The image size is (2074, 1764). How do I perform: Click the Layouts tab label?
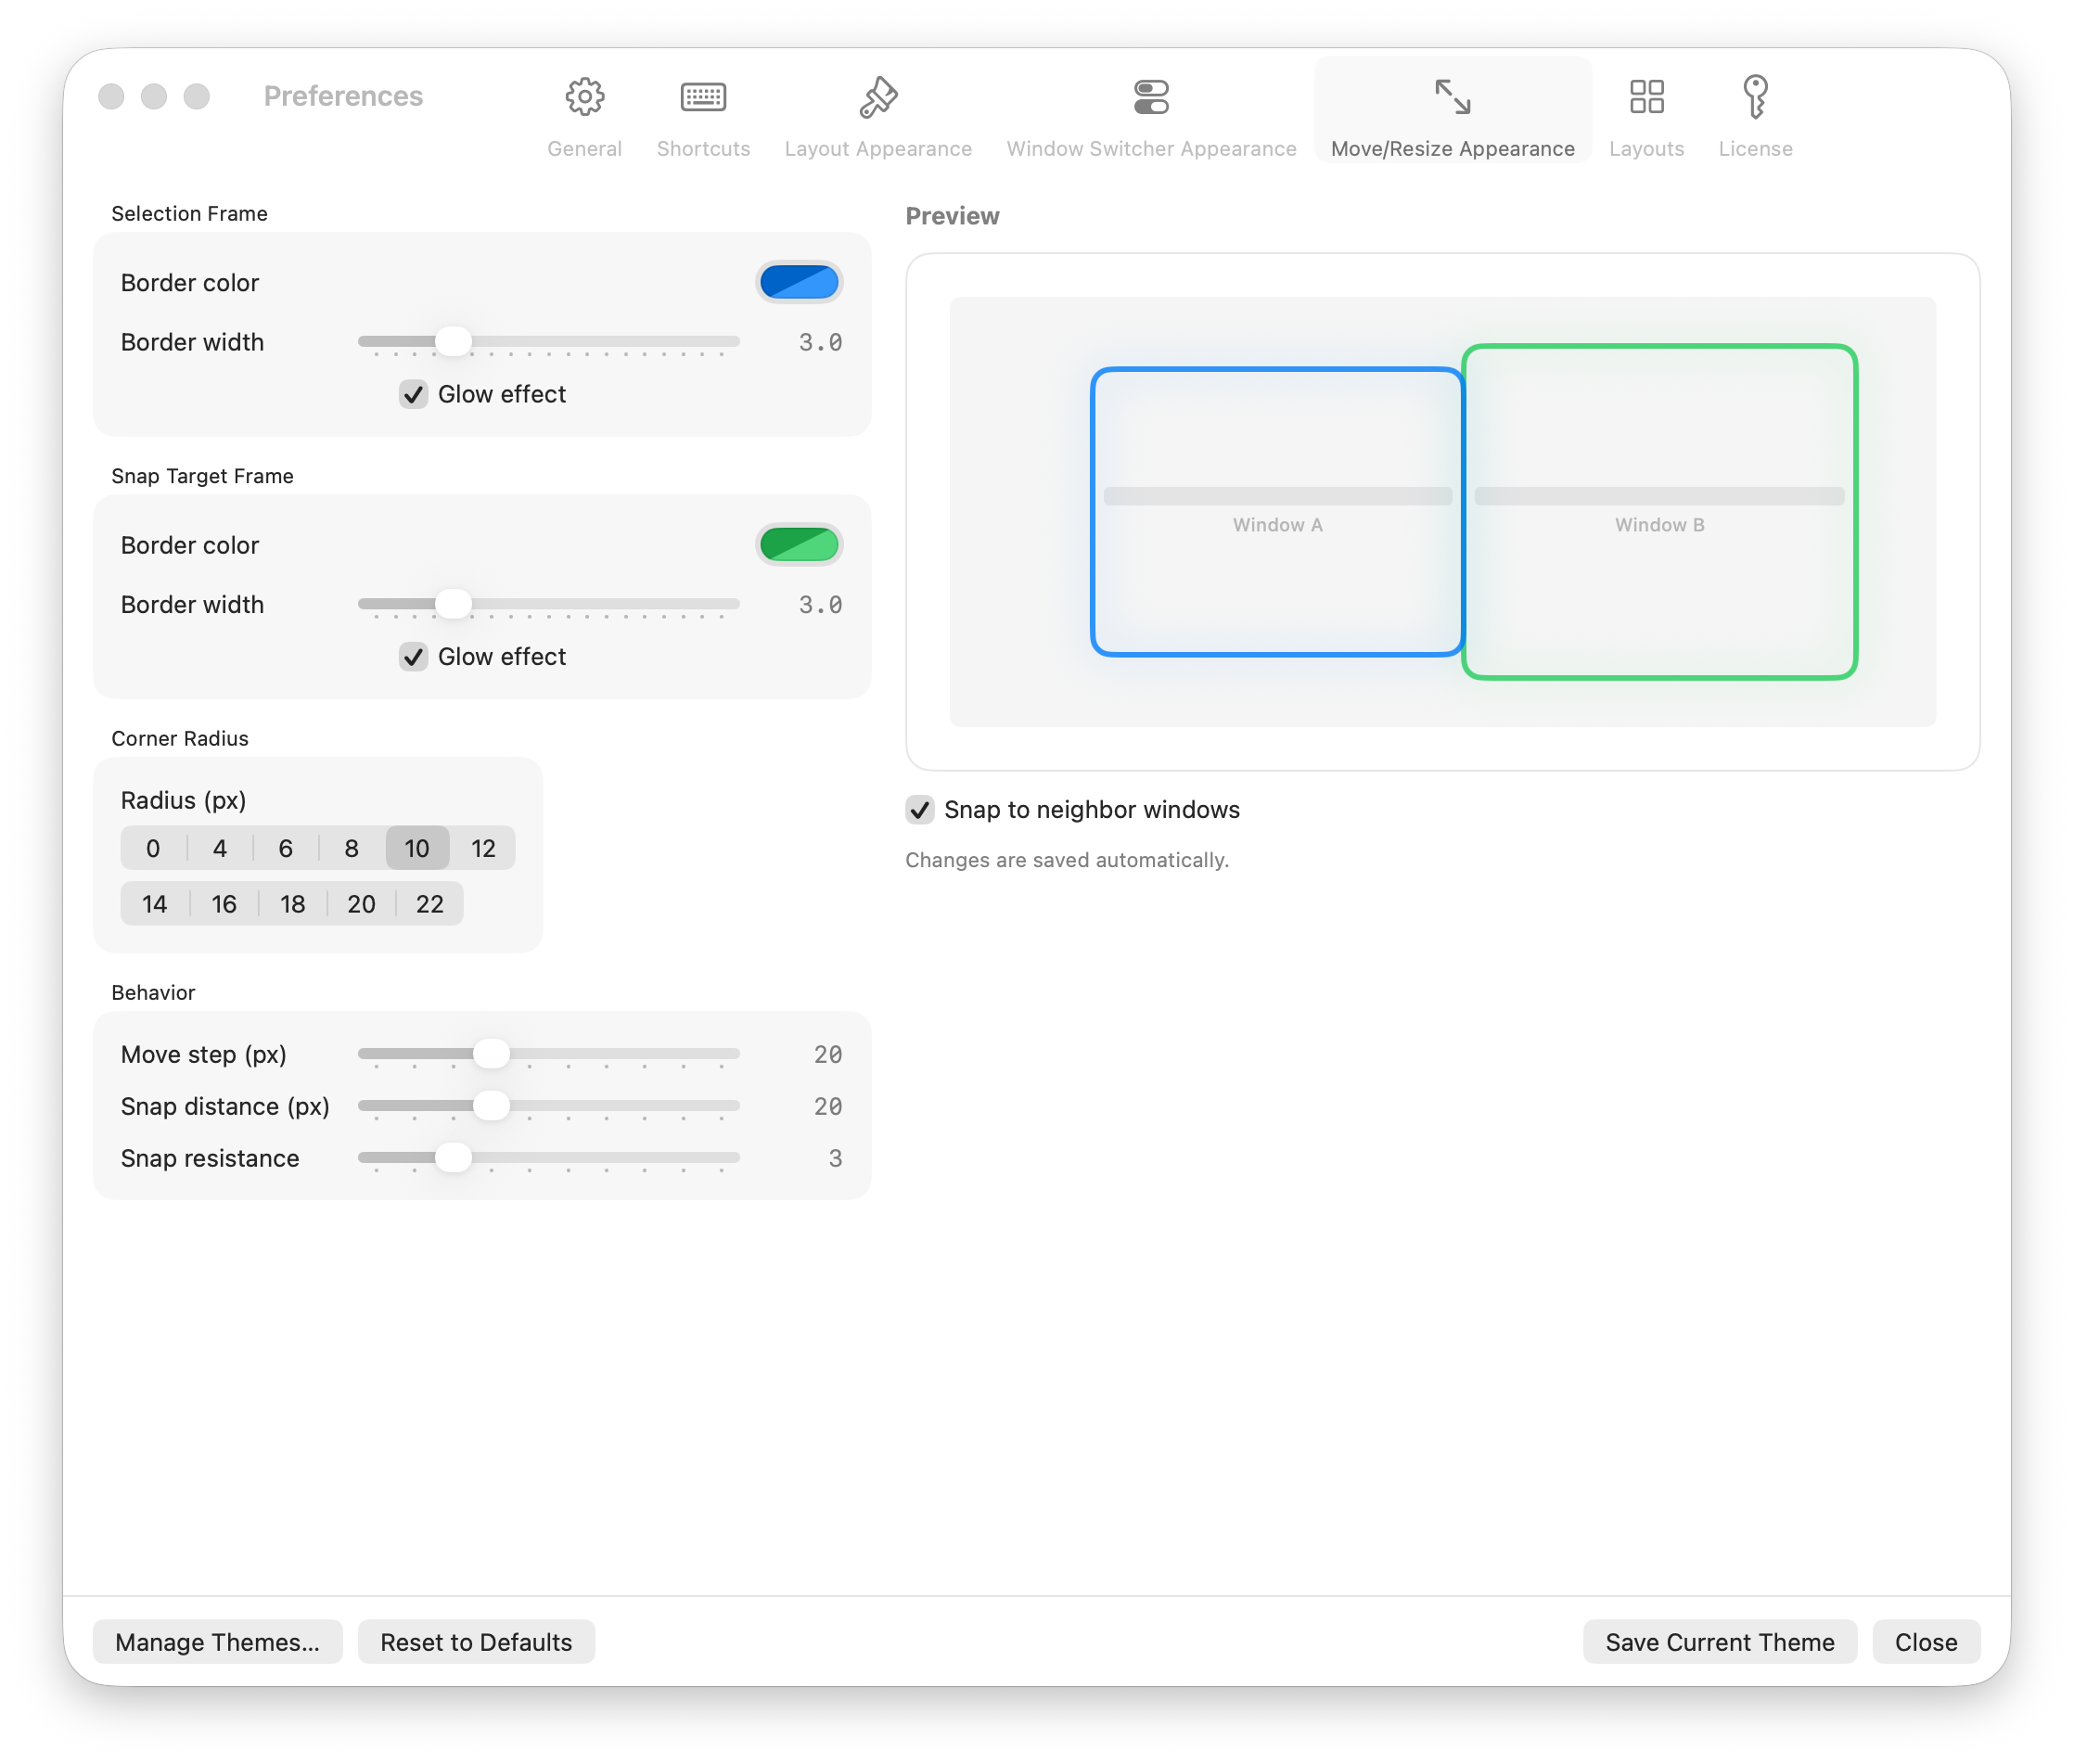(x=1646, y=149)
